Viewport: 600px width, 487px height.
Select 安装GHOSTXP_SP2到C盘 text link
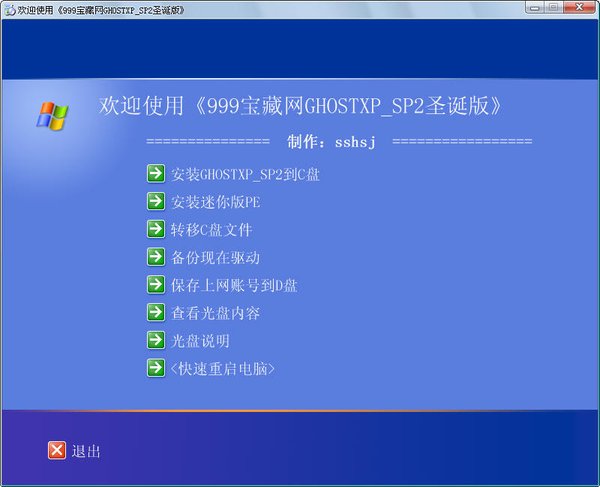coord(245,175)
